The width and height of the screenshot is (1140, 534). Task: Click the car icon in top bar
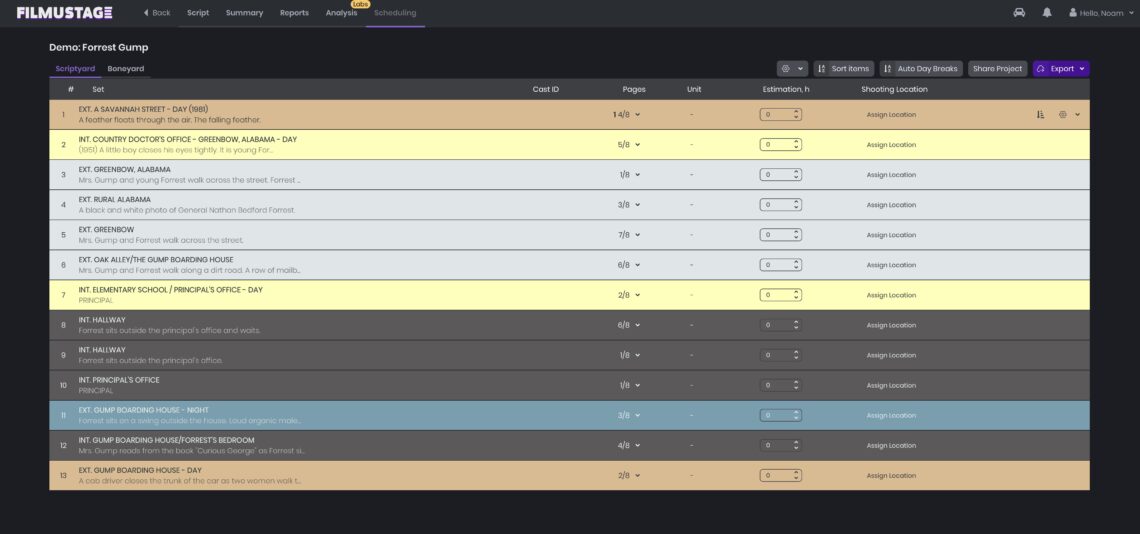pos(1019,12)
